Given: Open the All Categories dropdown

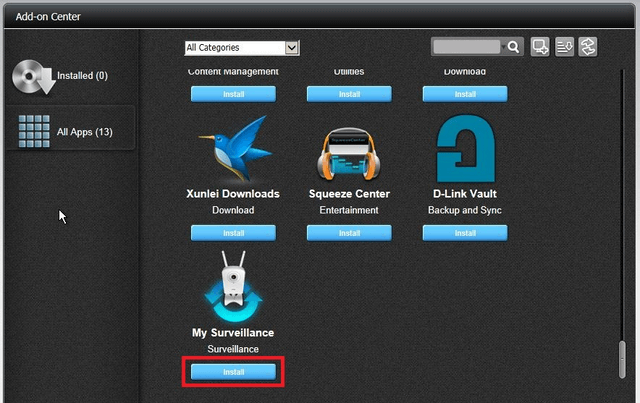Looking at the screenshot, I should 242,48.
